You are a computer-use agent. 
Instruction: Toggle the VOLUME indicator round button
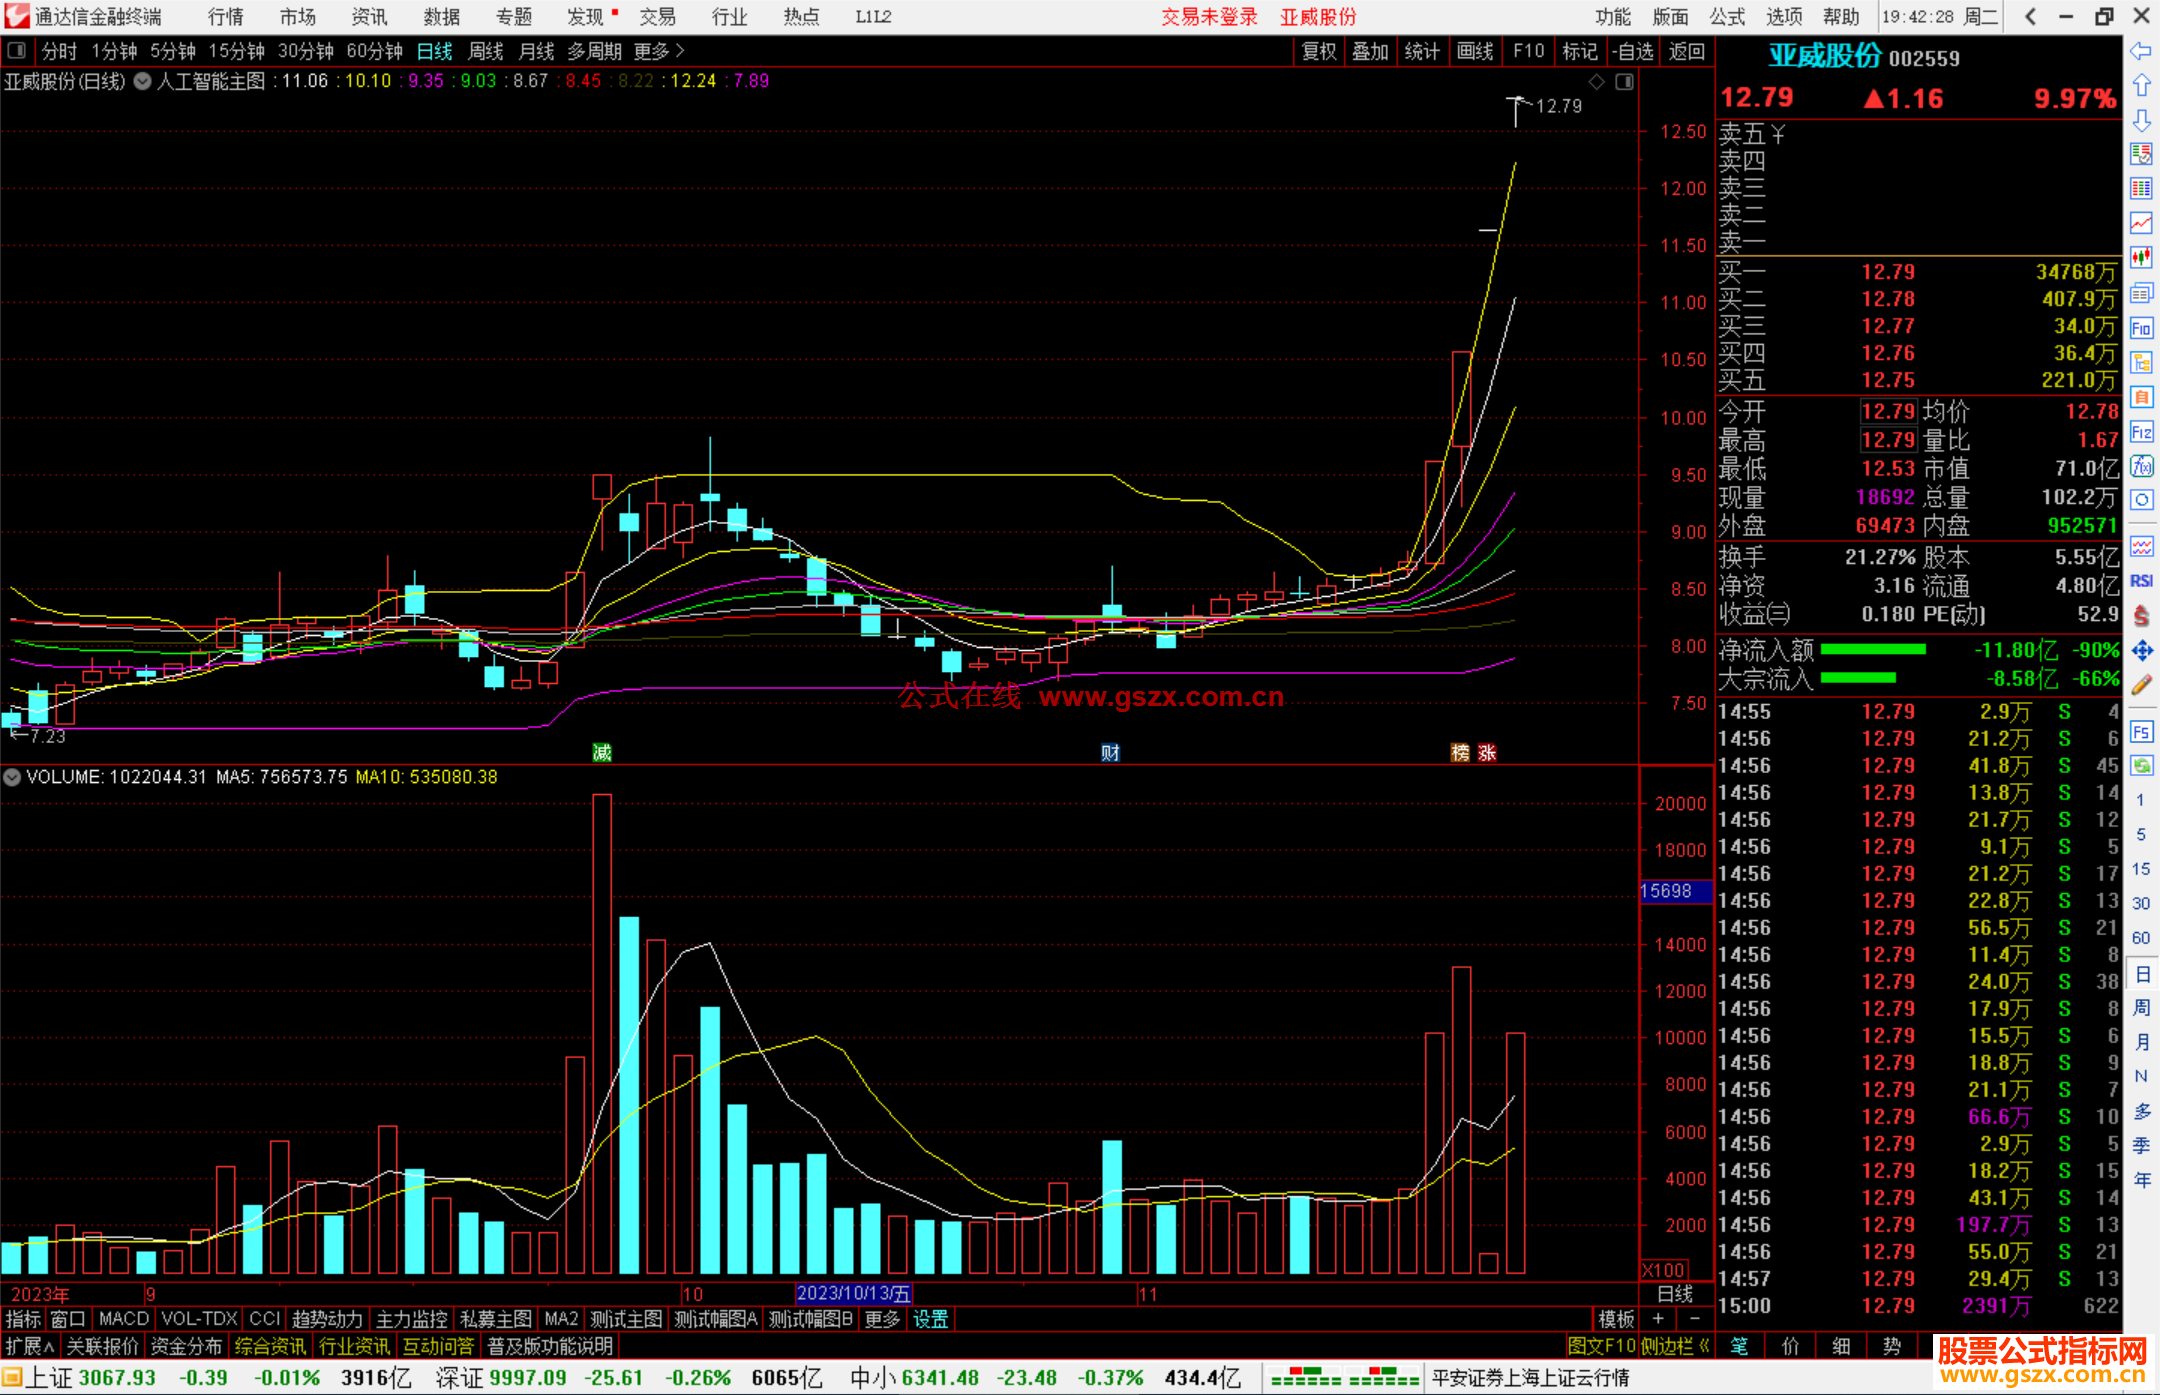[x=12, y=777]
